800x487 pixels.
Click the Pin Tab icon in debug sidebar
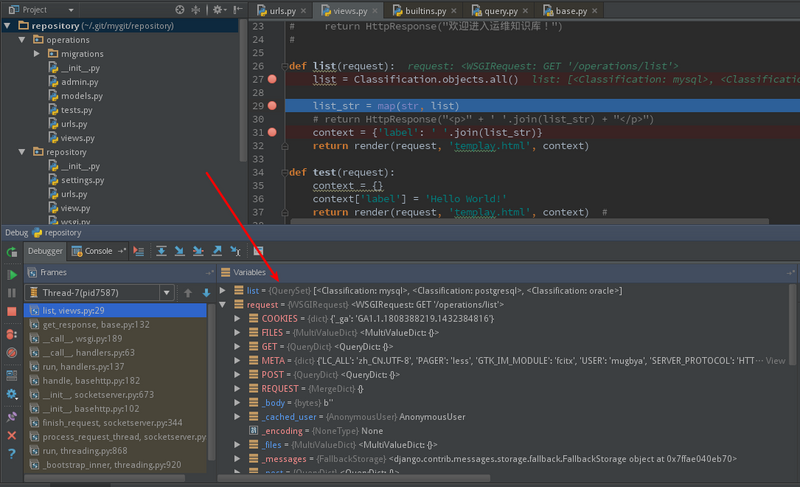pos(12,417)
